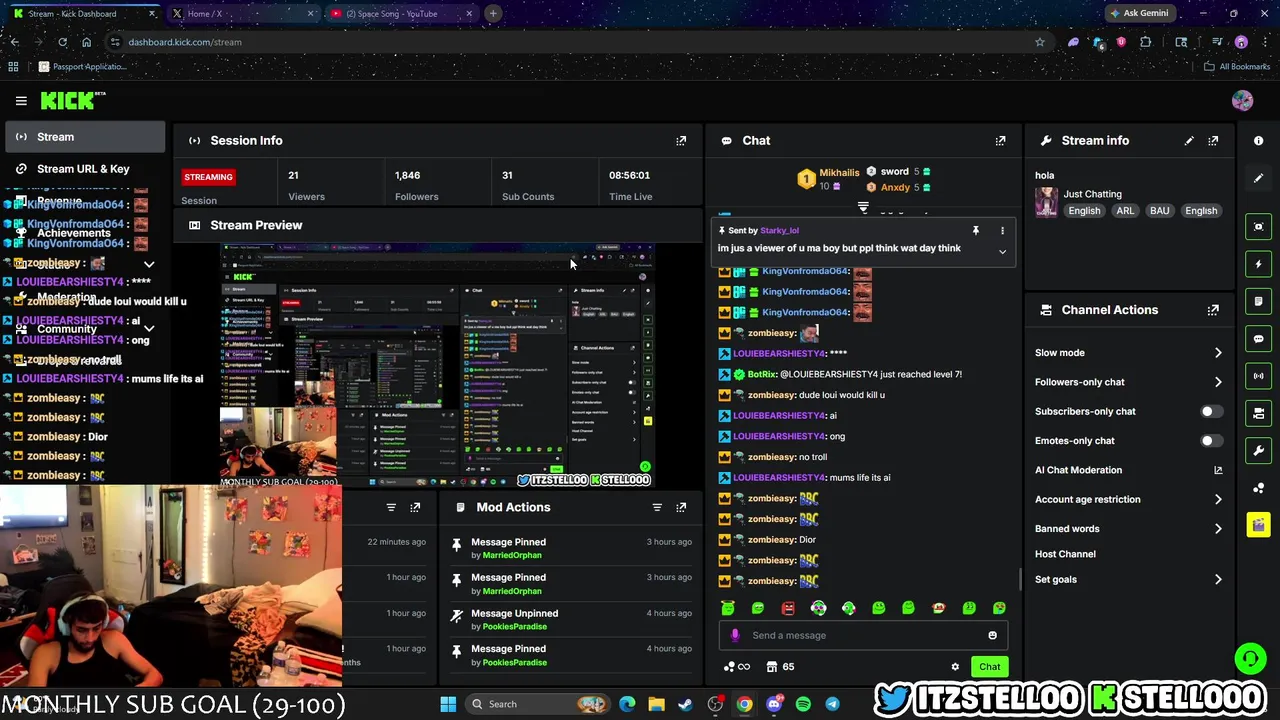This screenshot has height=720, width=1280.
Task: Expand the pinned message chevron
Action: (x=1002, y=252)
